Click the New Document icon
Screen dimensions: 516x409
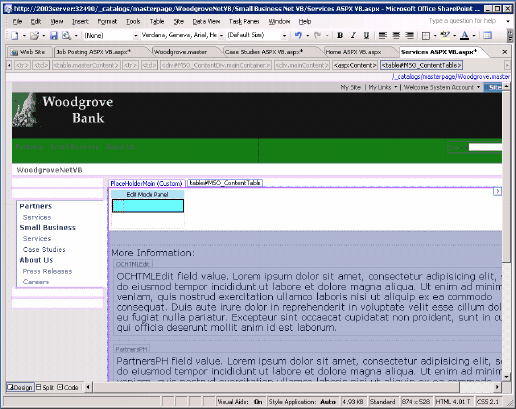15,35
